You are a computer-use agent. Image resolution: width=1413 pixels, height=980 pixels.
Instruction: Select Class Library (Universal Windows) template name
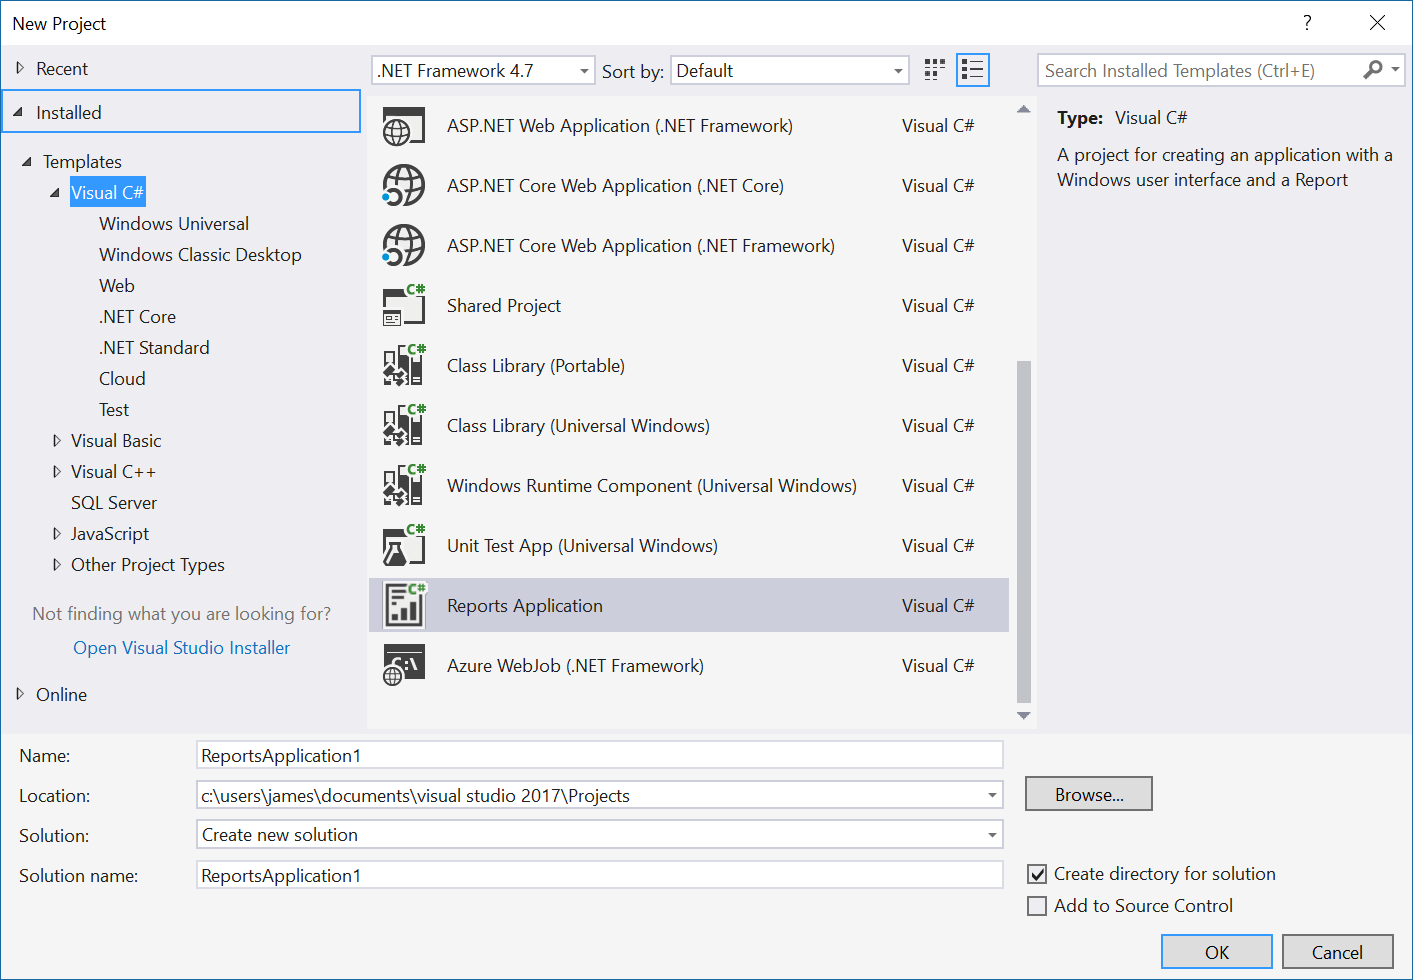[x=578, y=426]
